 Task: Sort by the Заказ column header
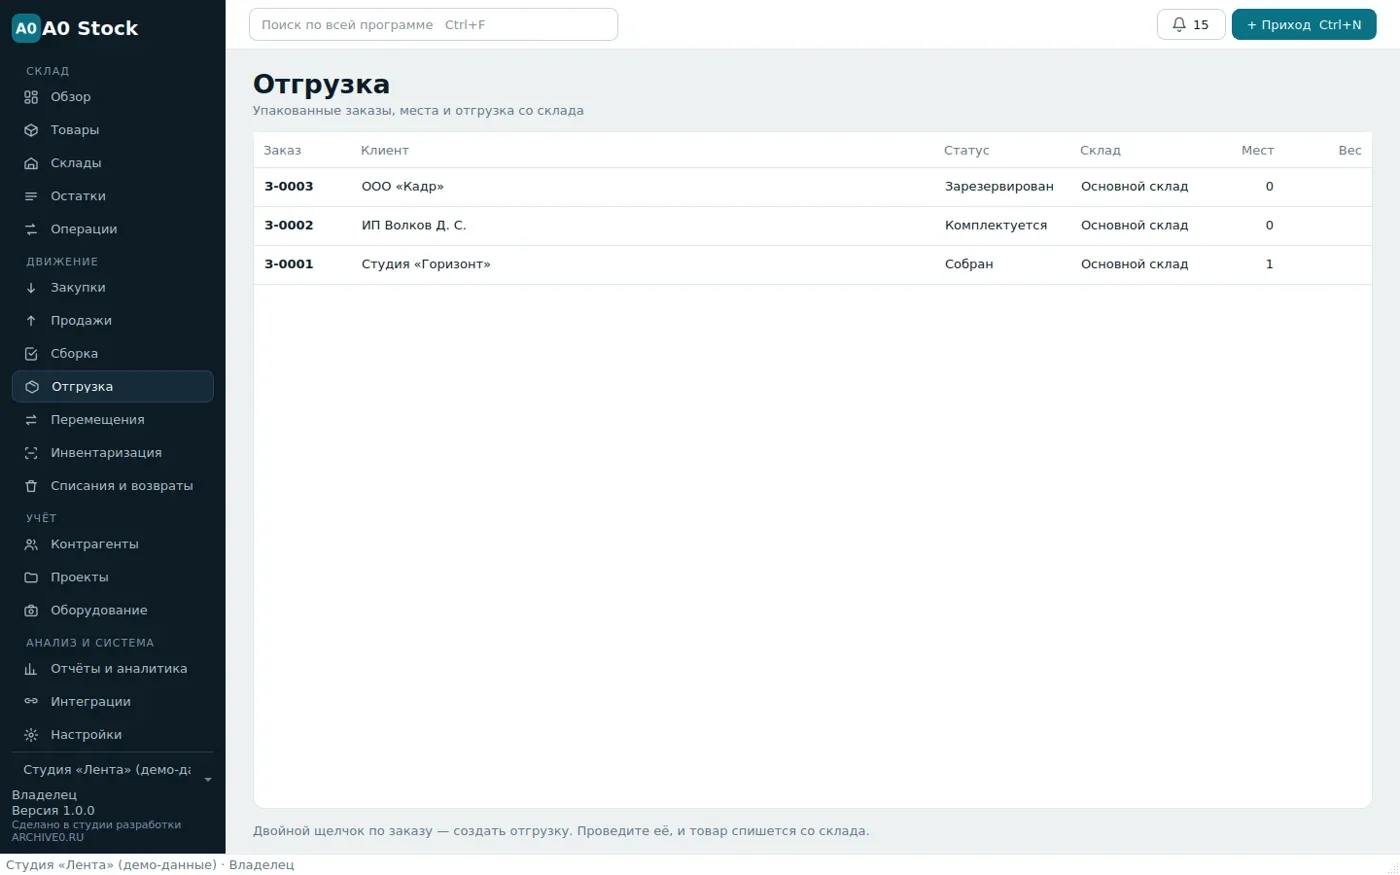coord(282,151)
